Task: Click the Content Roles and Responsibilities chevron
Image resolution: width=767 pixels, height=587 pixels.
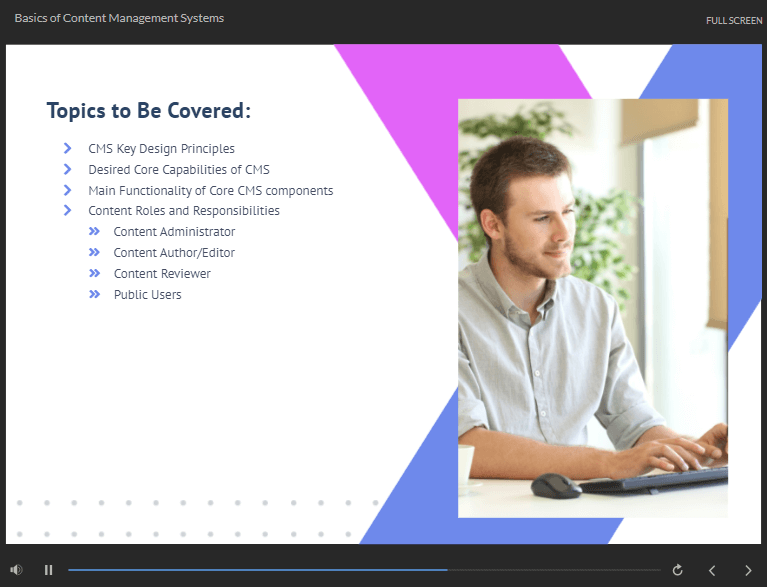Action: (68, 210)
